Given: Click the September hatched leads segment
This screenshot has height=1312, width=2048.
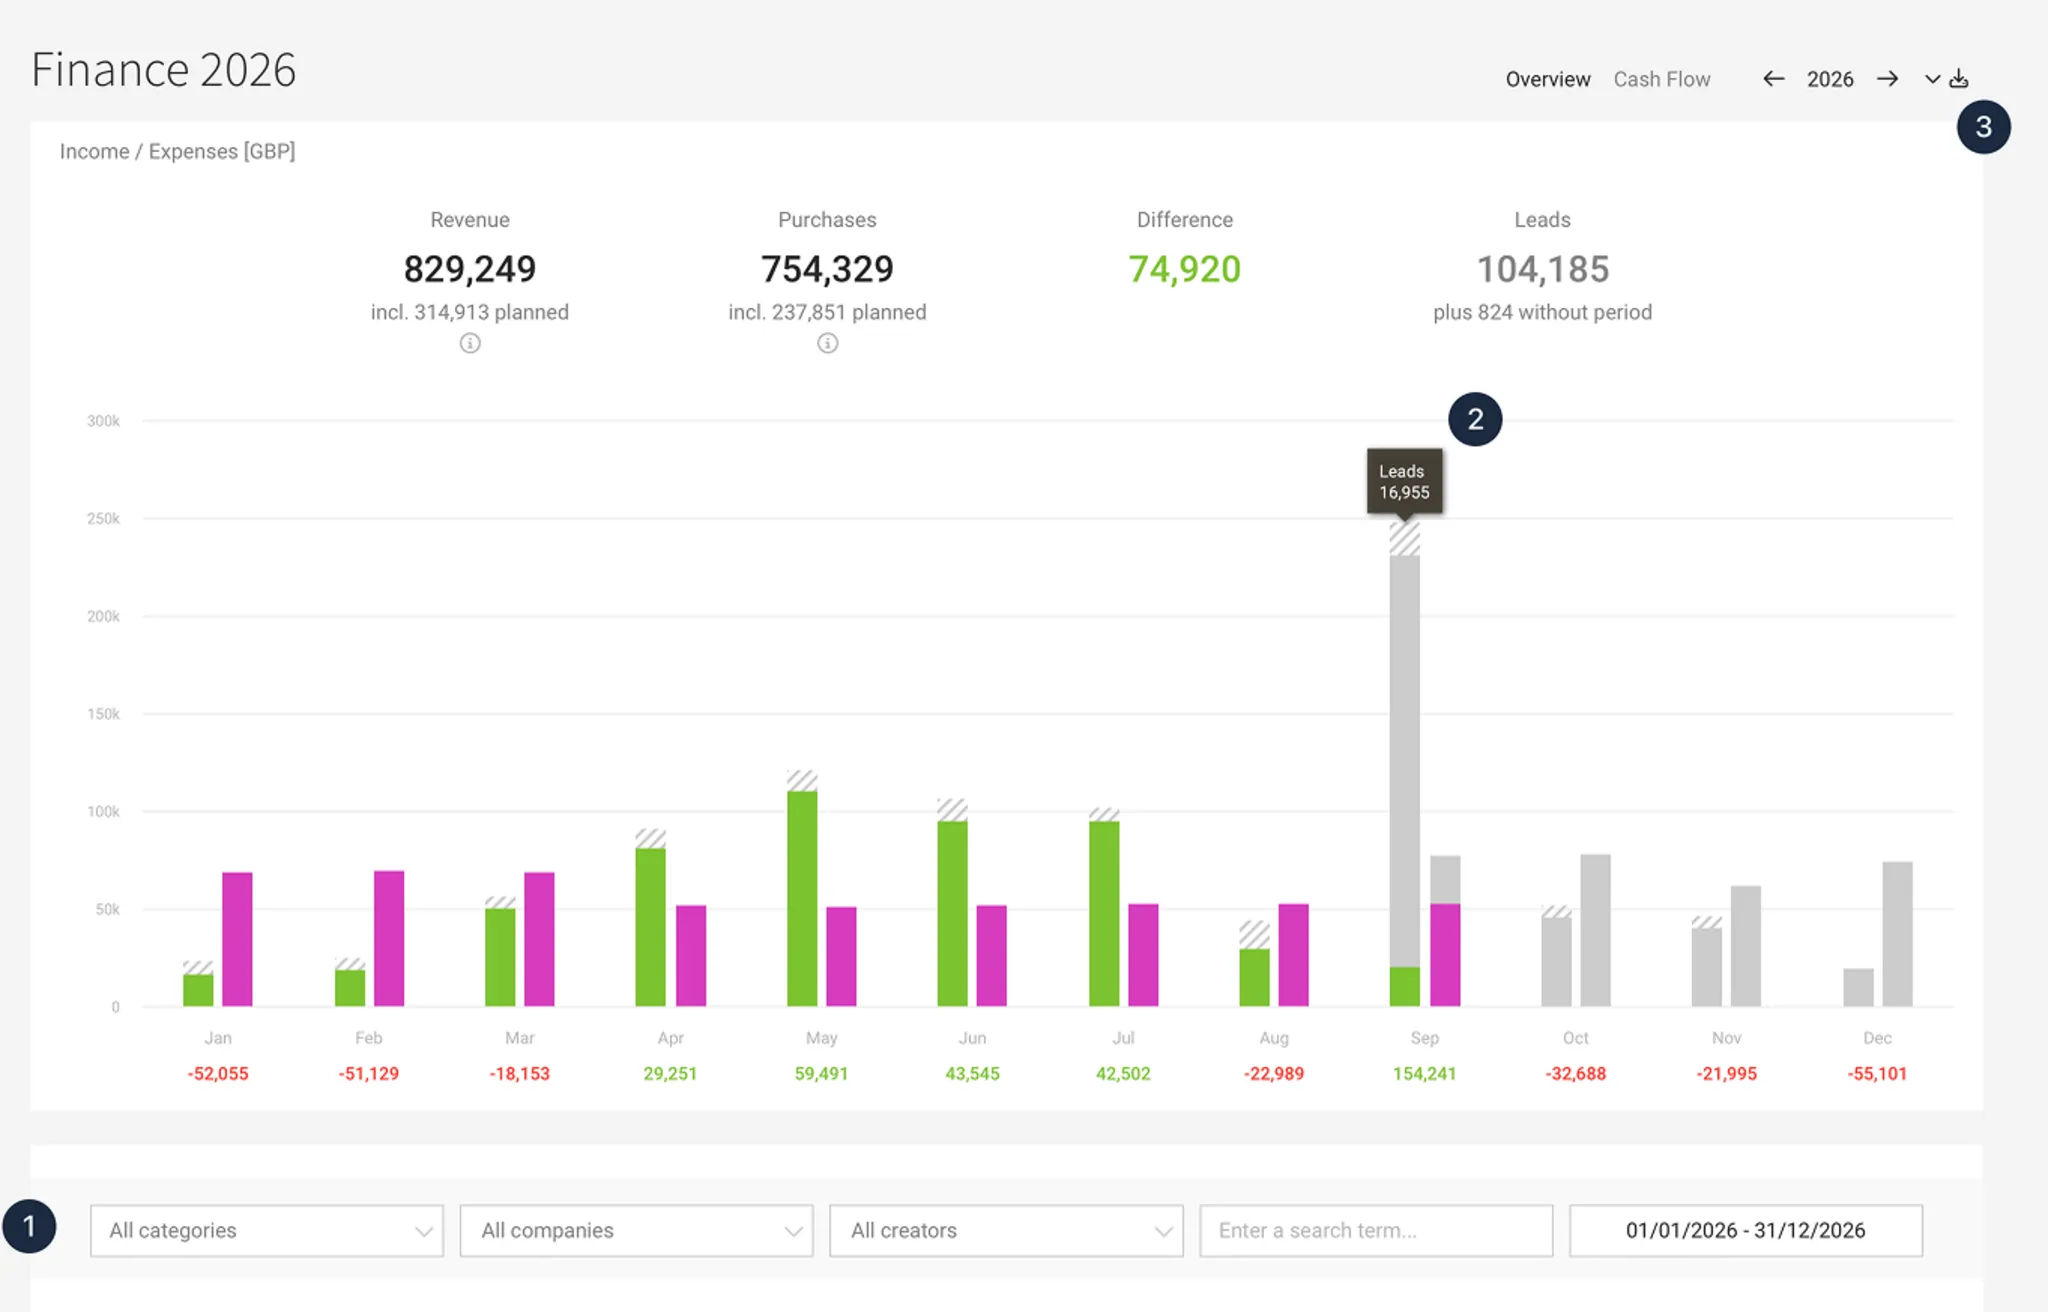Looking at the screenshot, I should [x=1404, y=538].
